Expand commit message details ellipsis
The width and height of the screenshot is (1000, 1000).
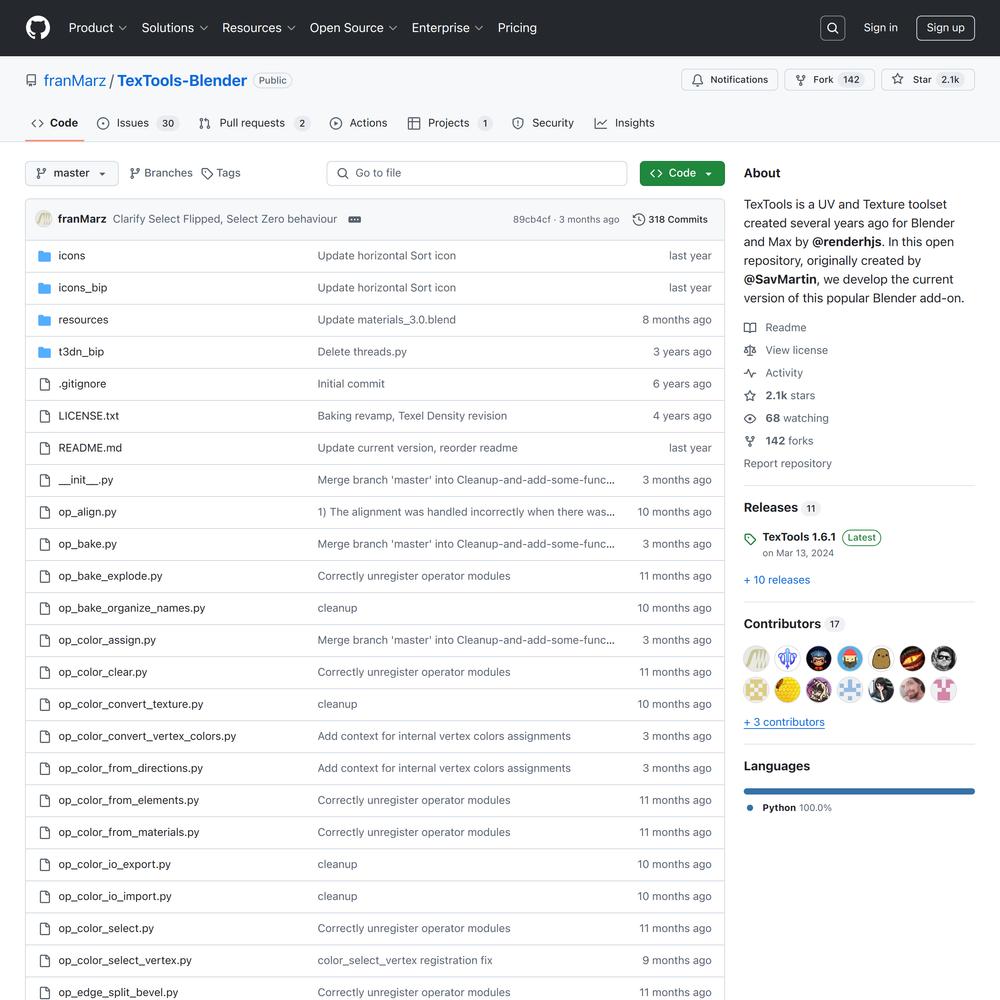[x=355, y=219]
